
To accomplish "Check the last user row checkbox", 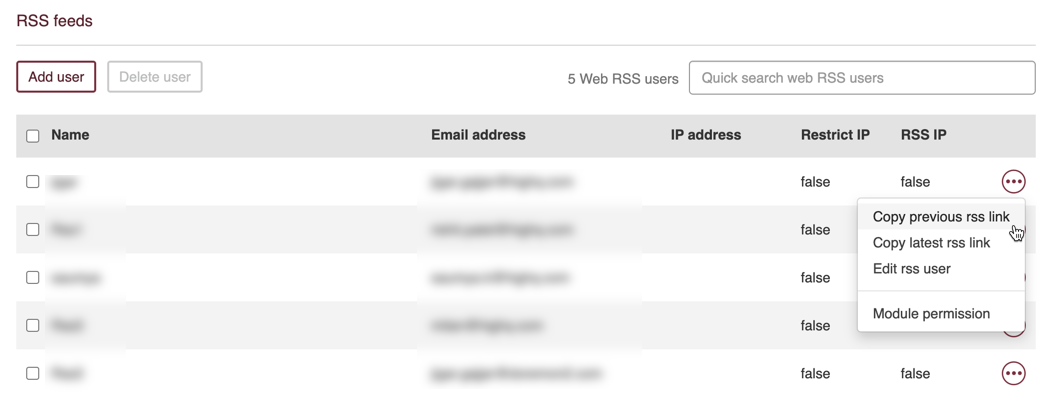I will click(32, 374).
